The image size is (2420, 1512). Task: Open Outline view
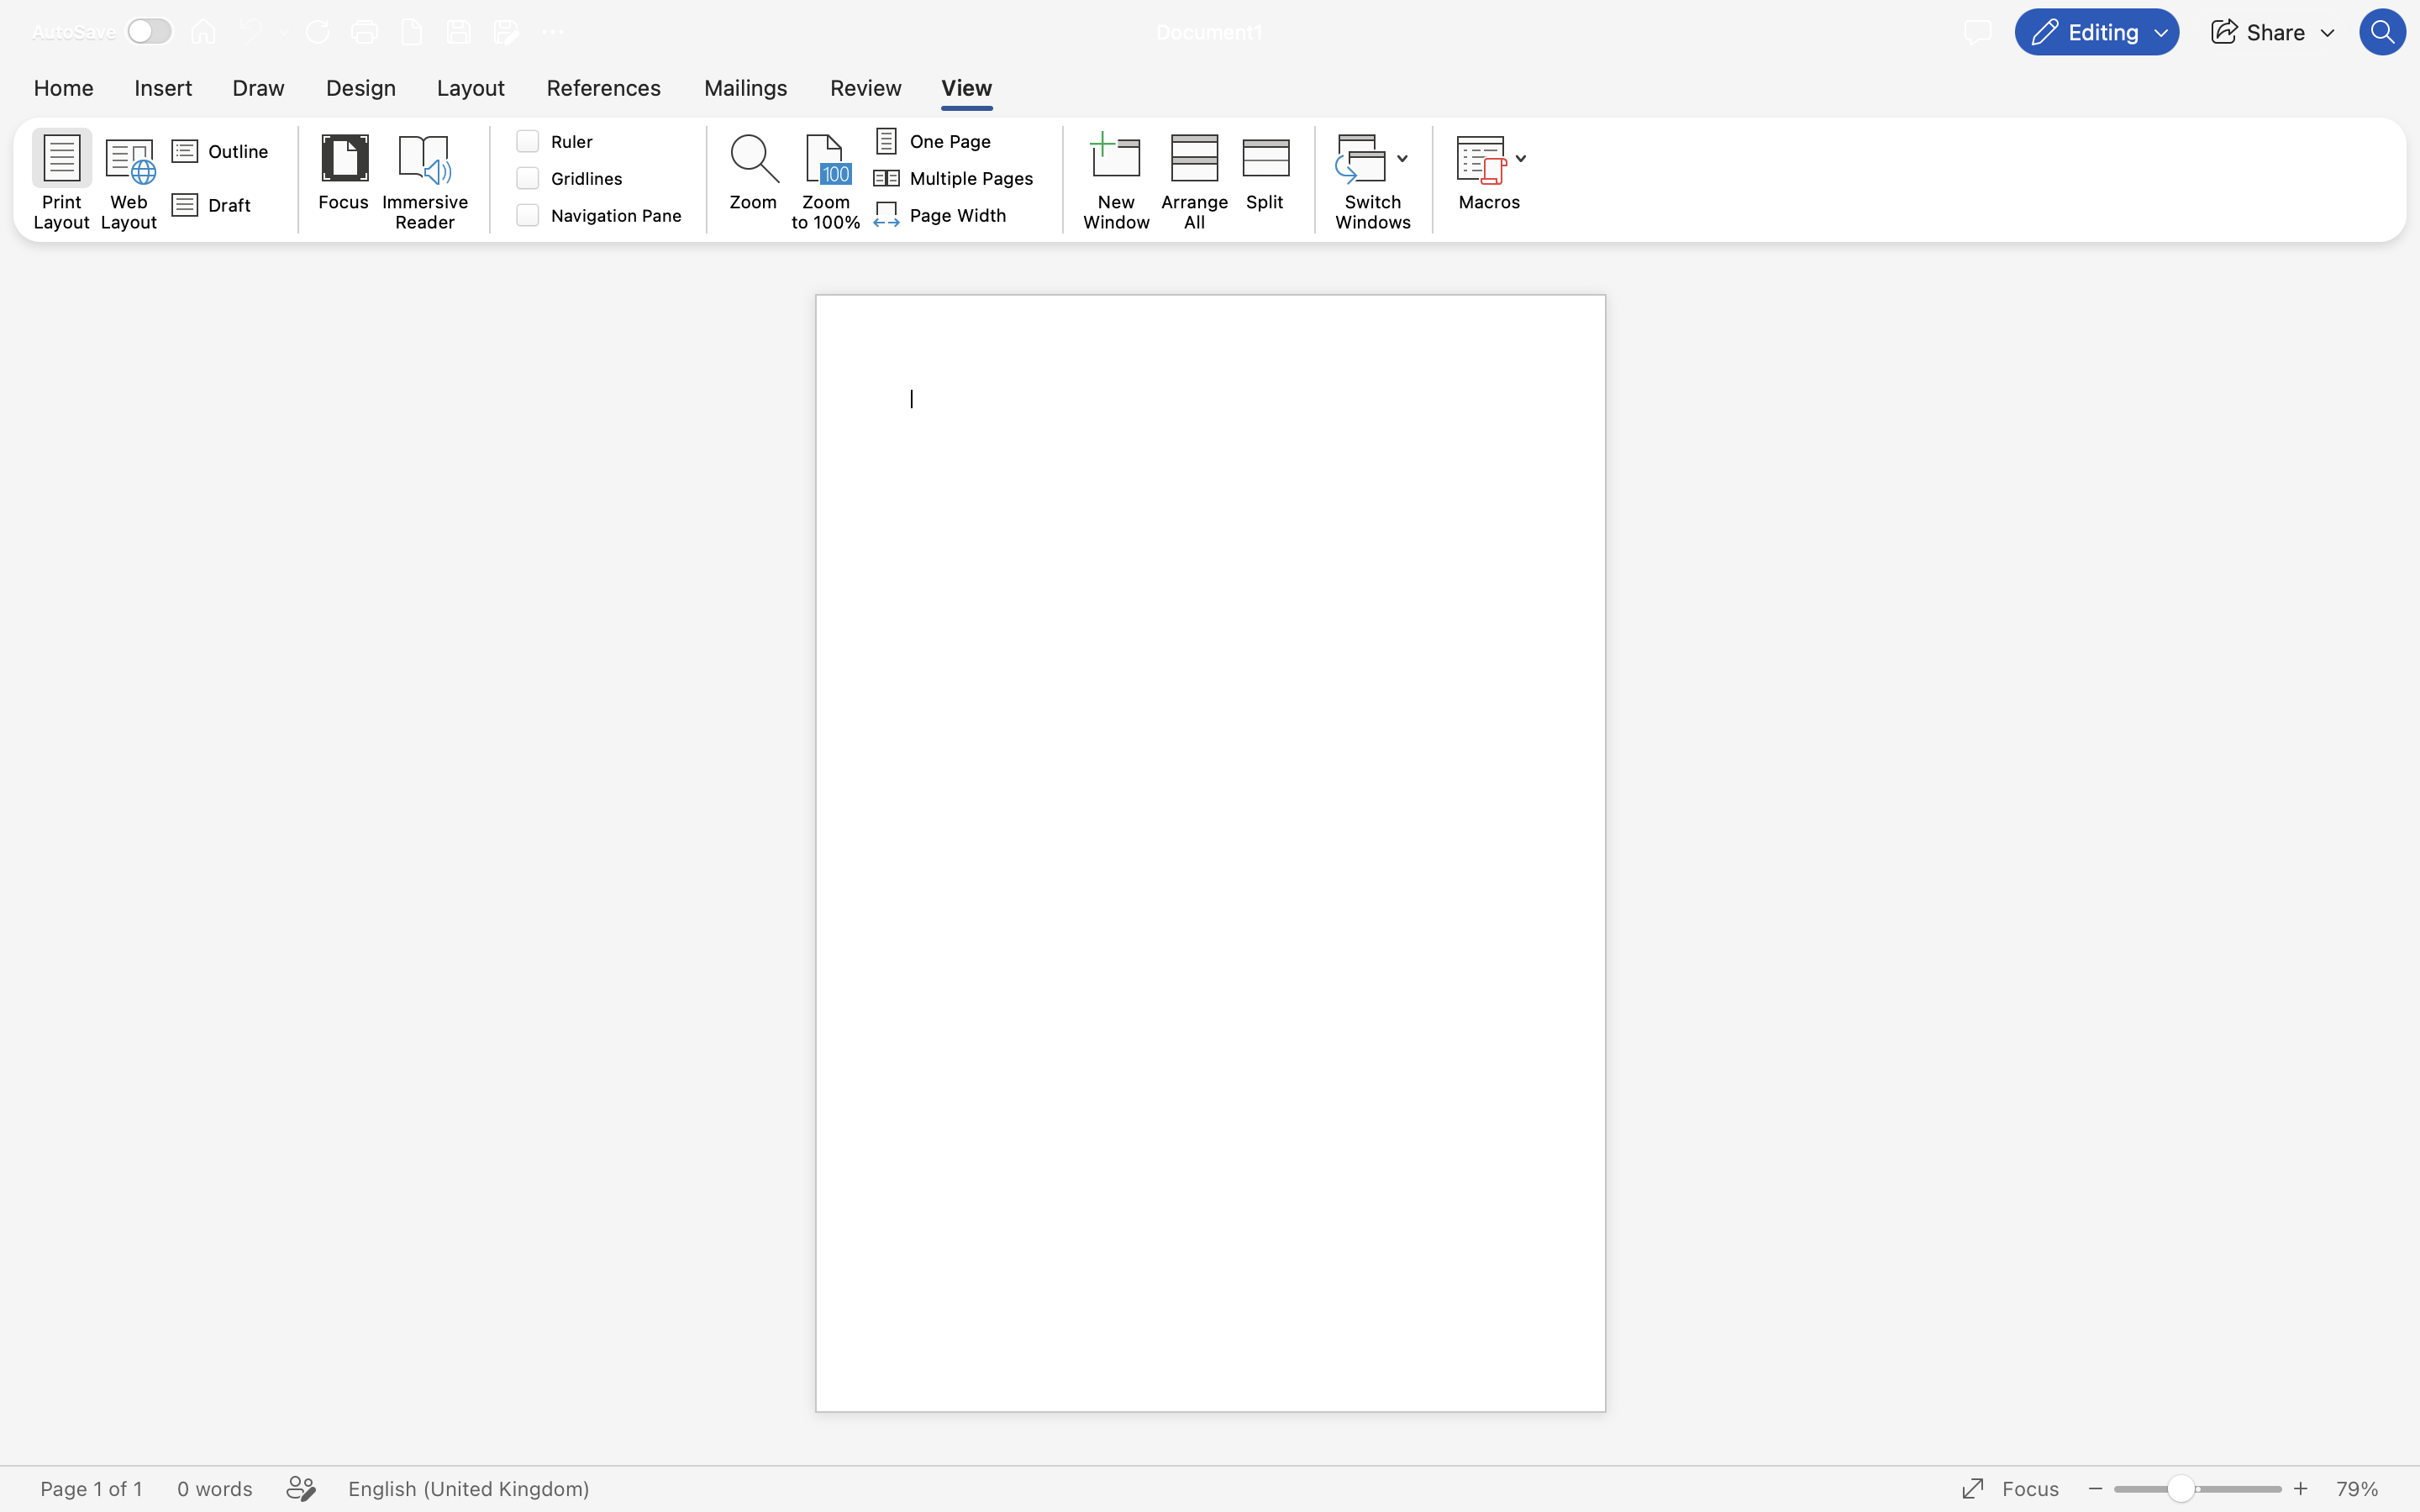(221, 151)
